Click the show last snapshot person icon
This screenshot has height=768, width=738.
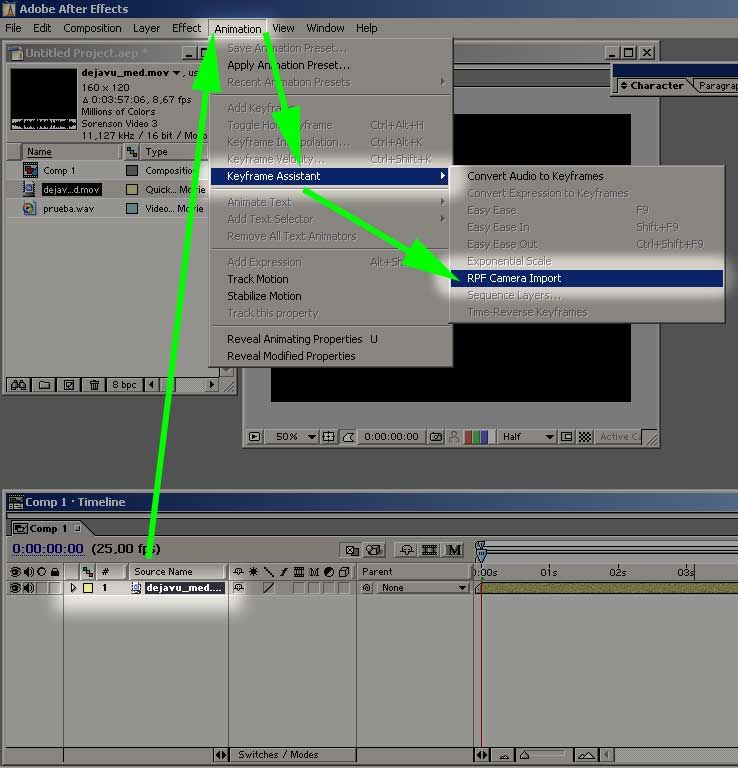coord(454,436)
